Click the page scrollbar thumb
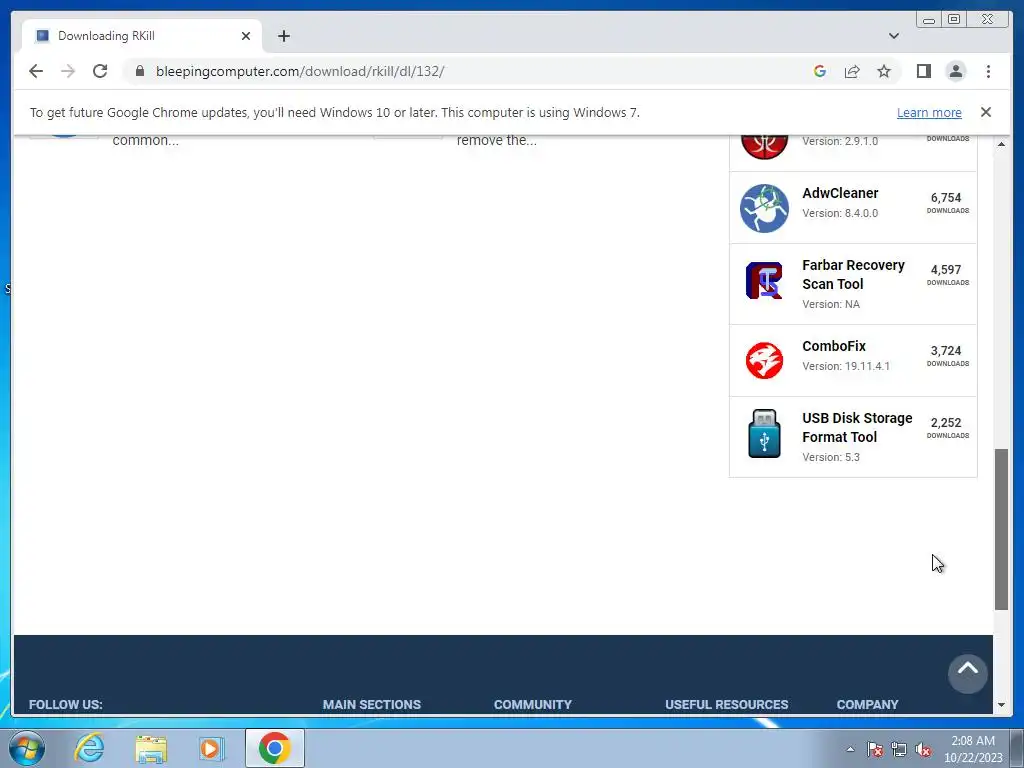Image resolution: width=1024 pixels, height=768 pixels. point(1001,529)
